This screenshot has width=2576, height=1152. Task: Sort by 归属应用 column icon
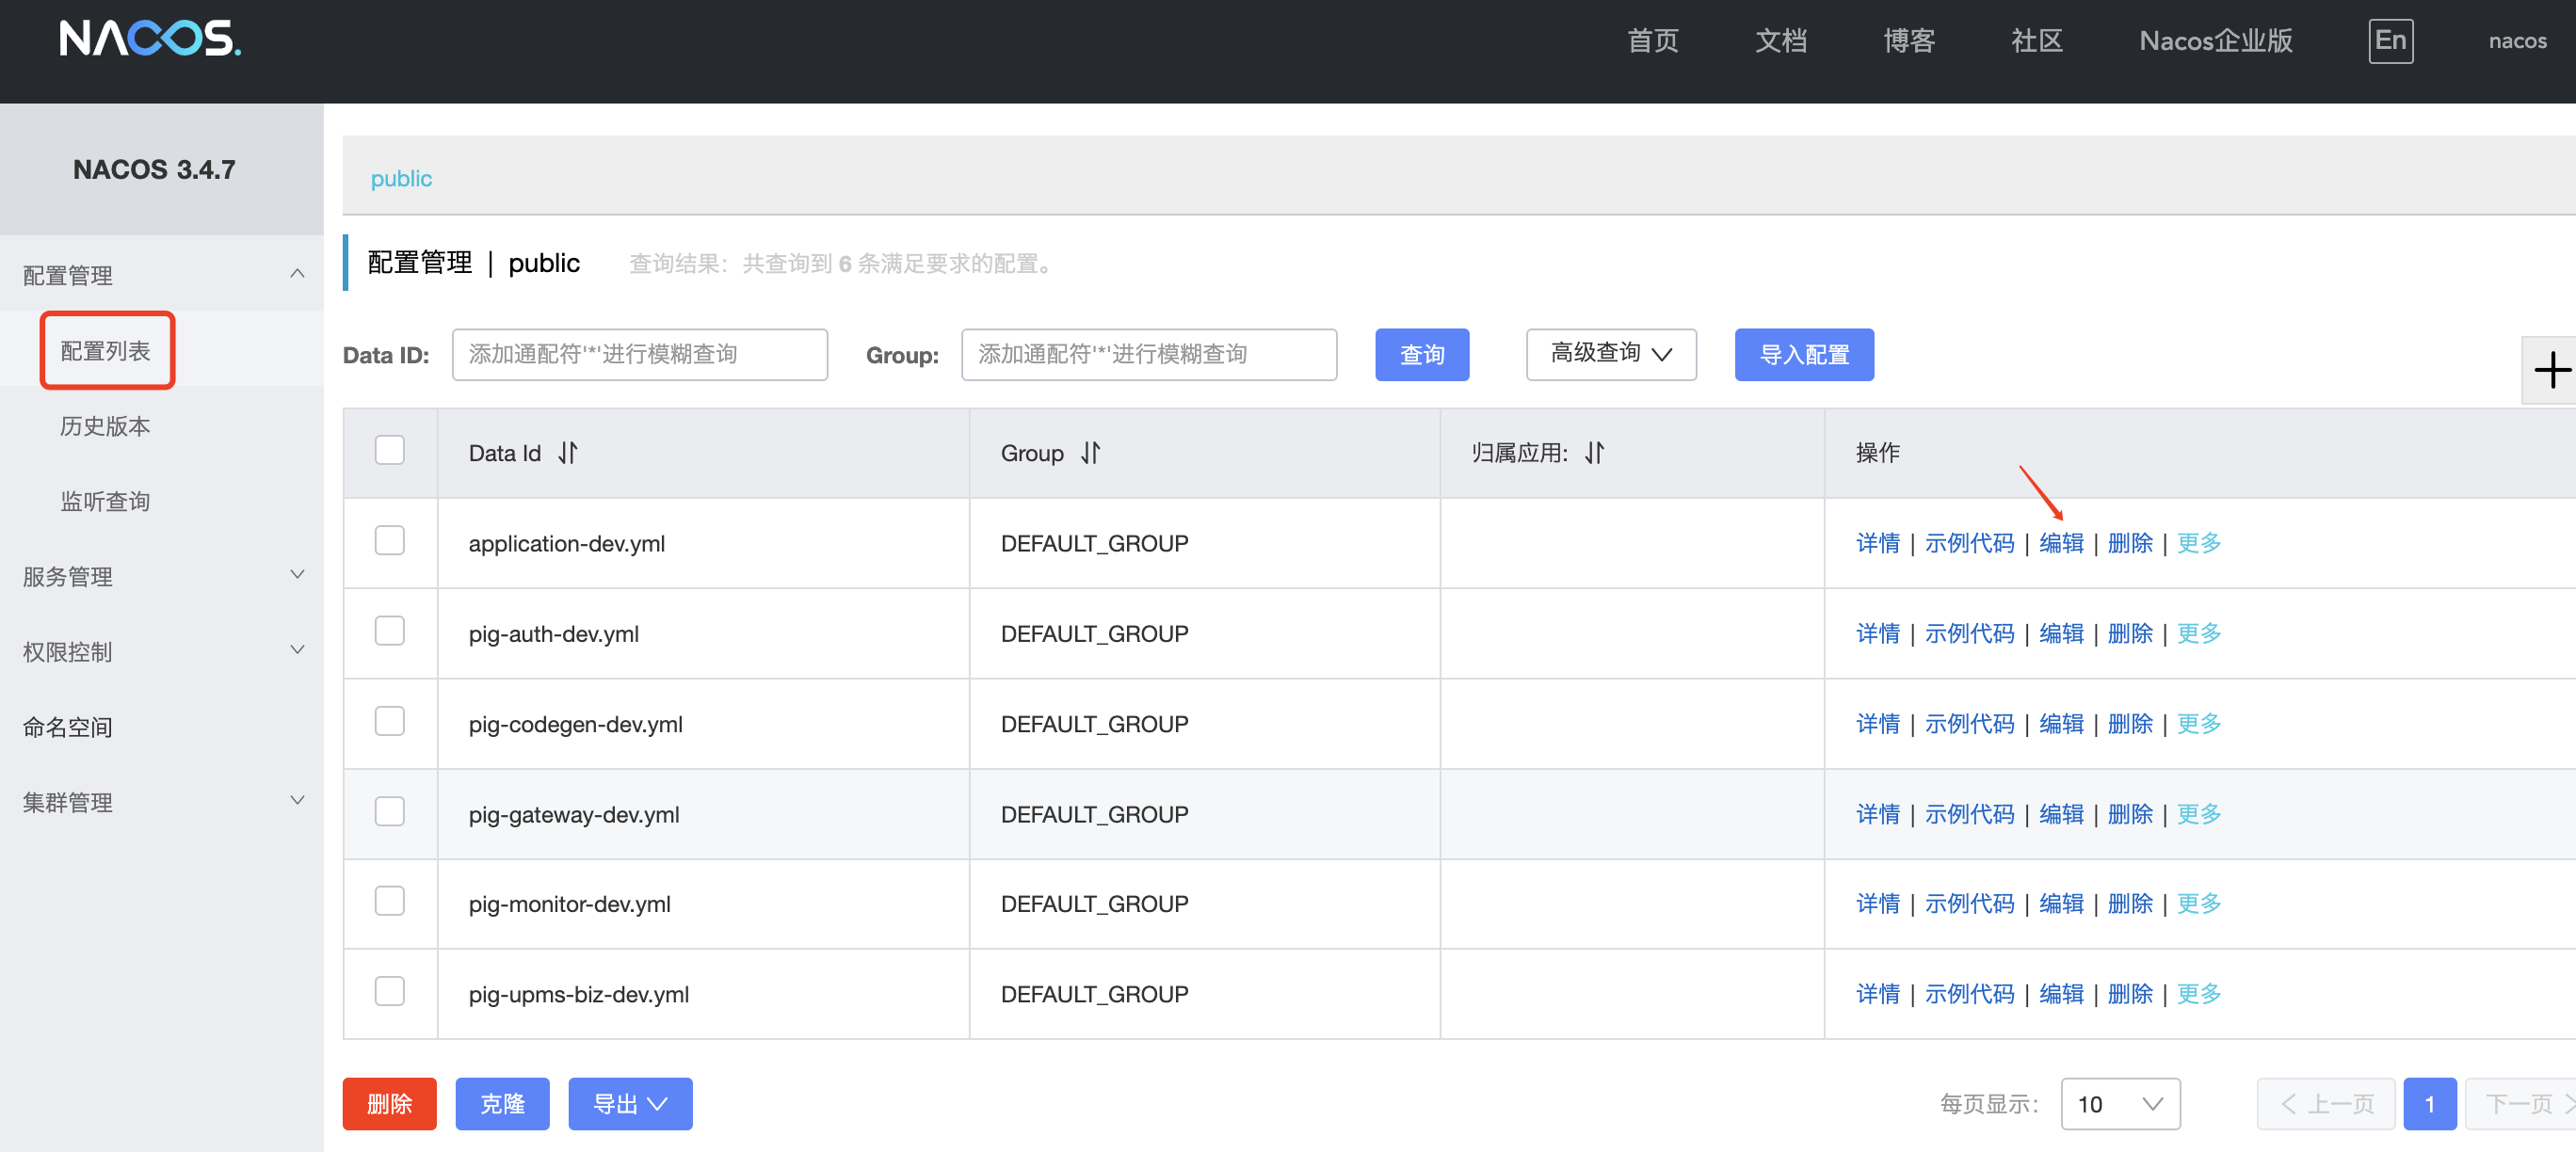pos(1594,453)
